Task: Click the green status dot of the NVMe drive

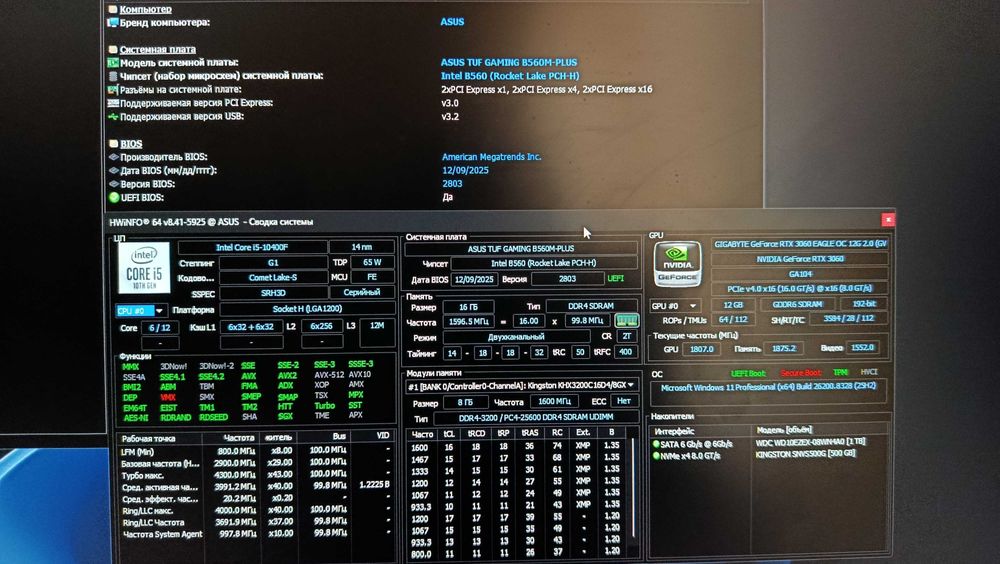Action: [x=656, y=456]
